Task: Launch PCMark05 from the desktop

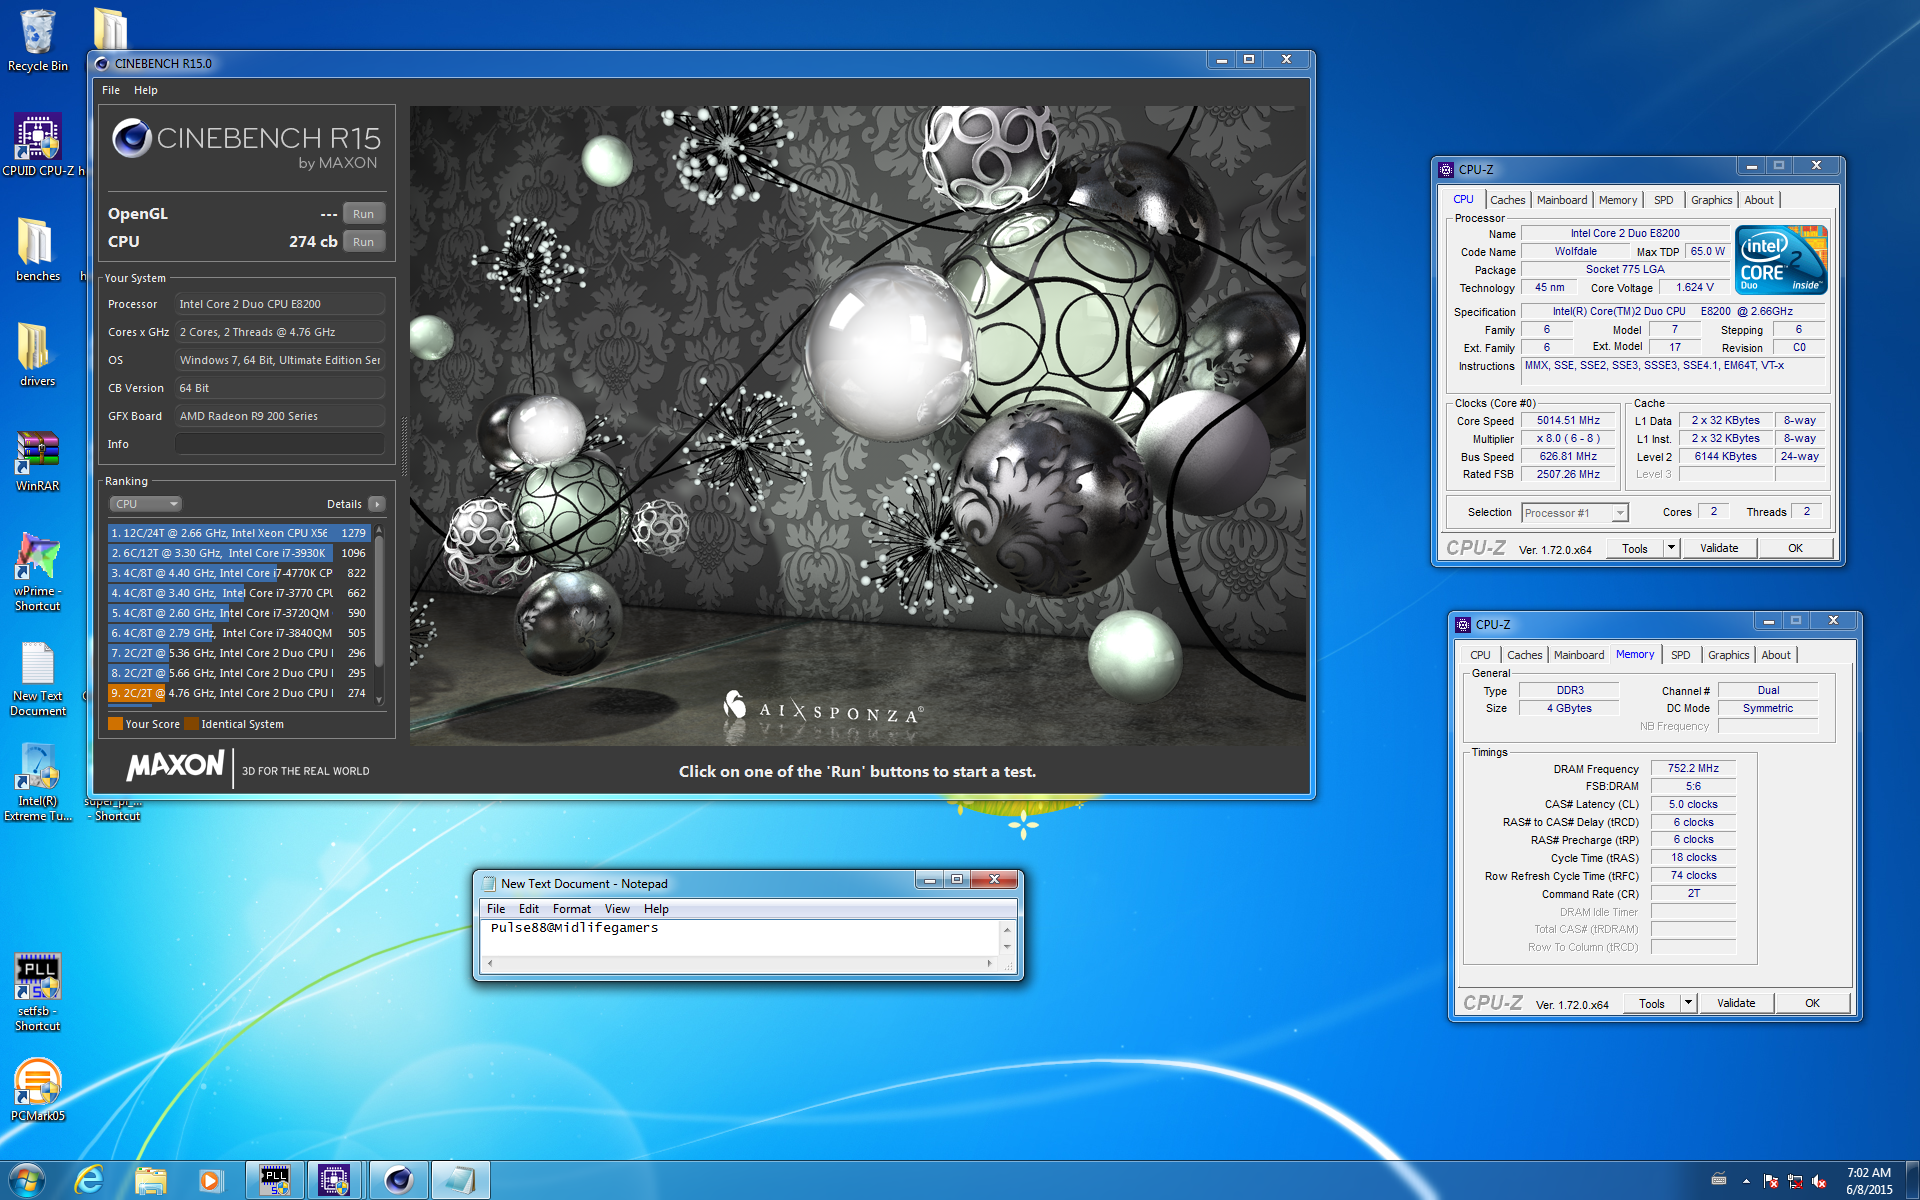Action: (37, 1090)
